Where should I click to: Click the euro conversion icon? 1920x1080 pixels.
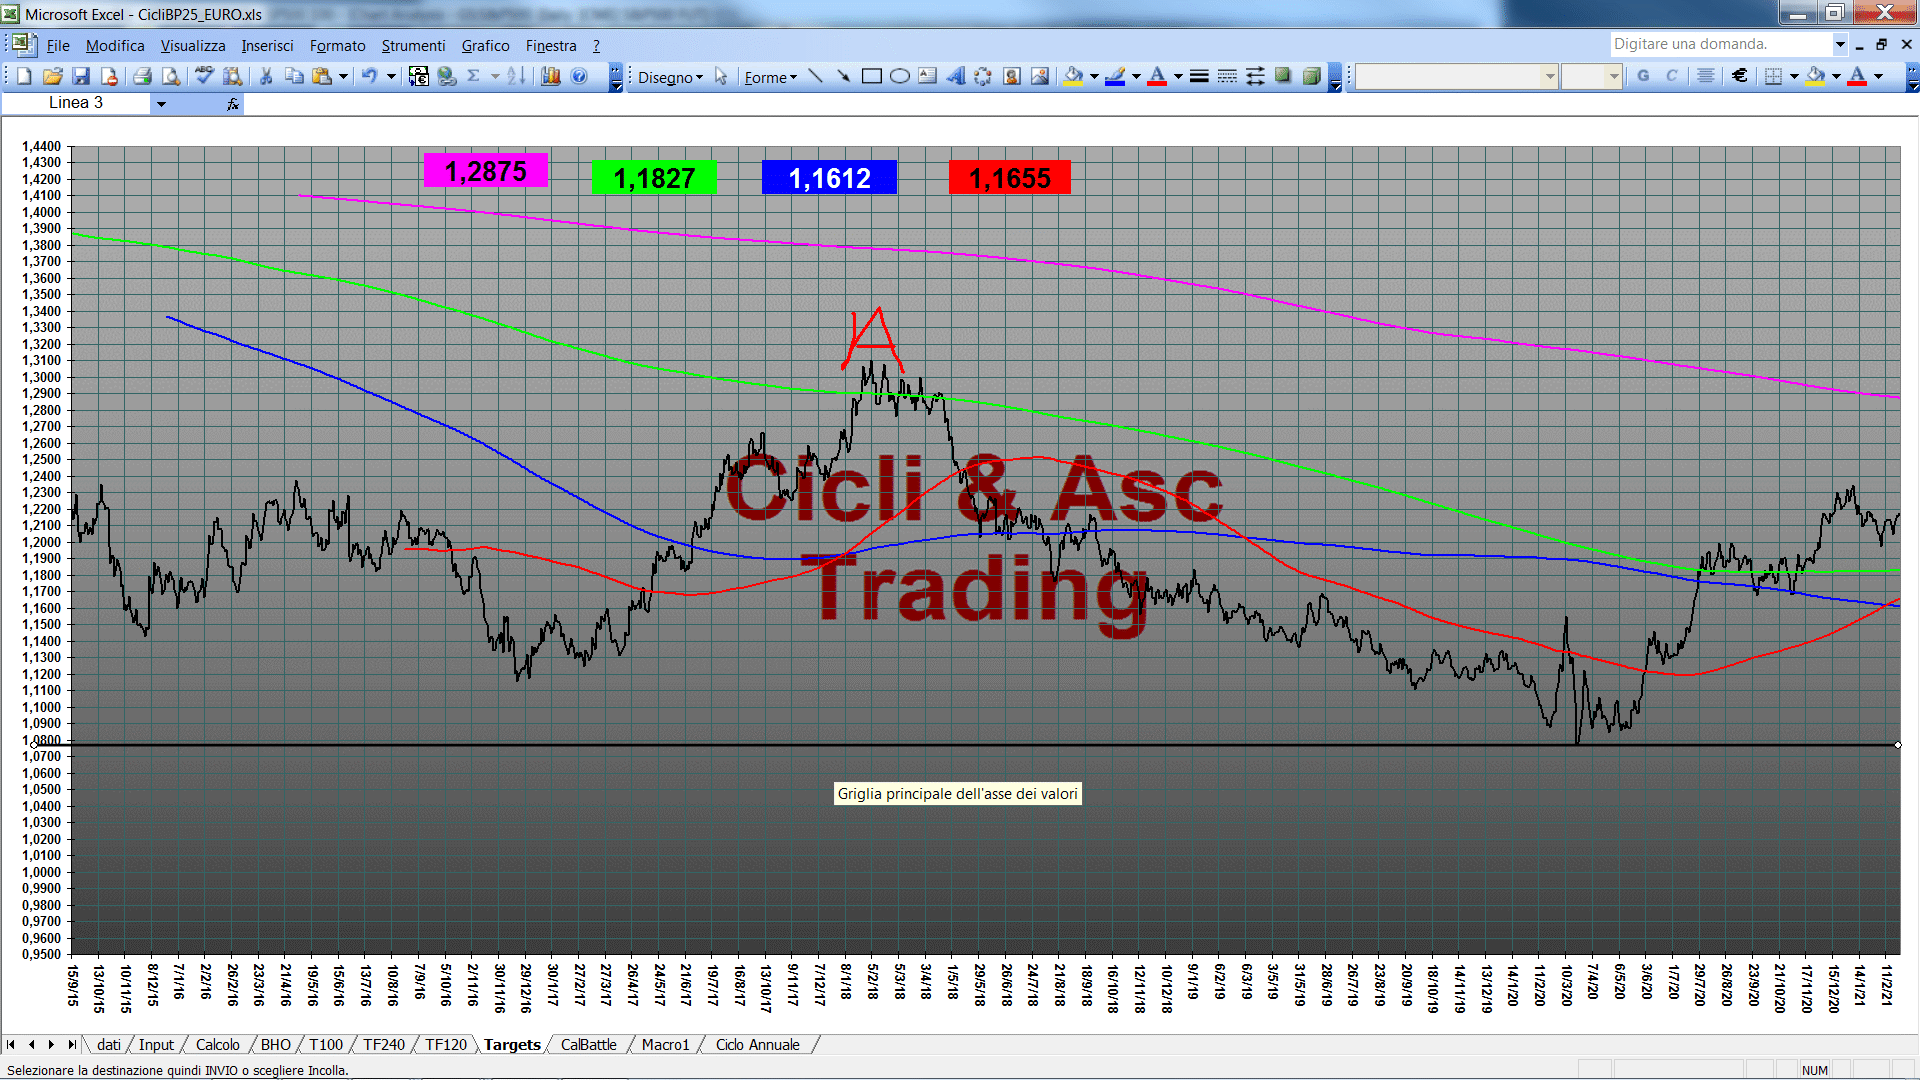pos(419,76)
